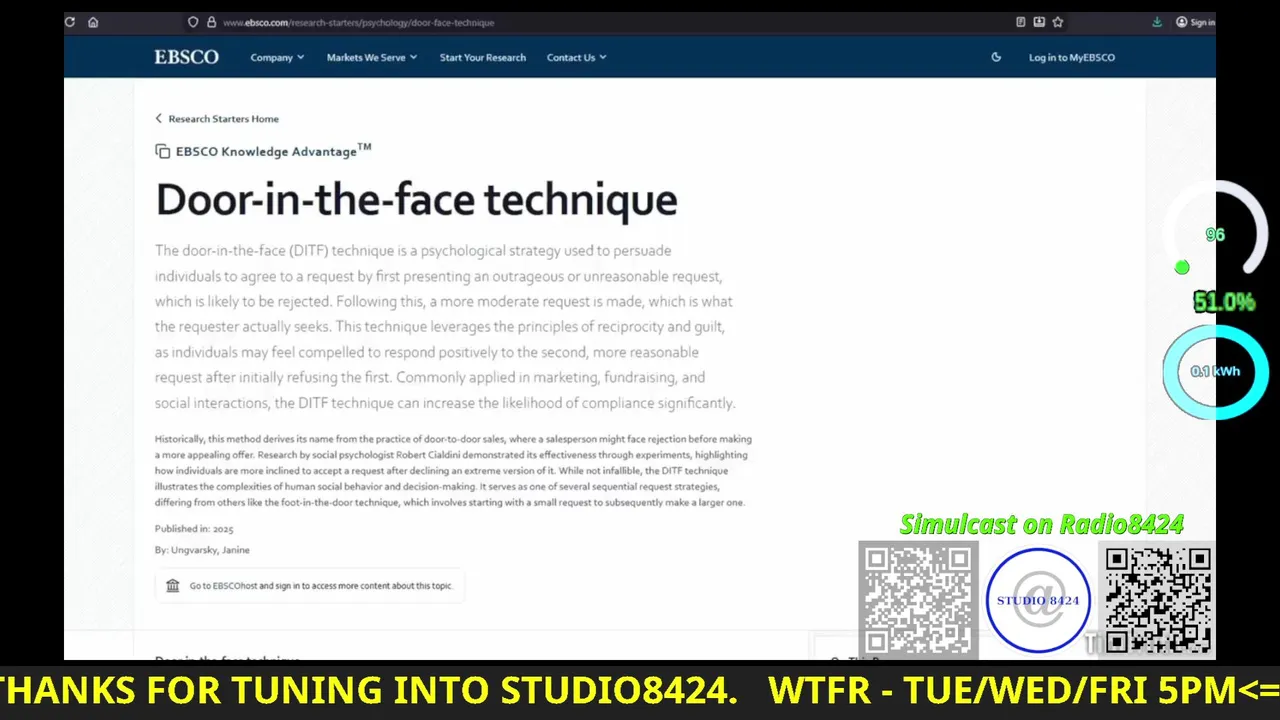Expand the Markets We Serve menu

(372, 57)
